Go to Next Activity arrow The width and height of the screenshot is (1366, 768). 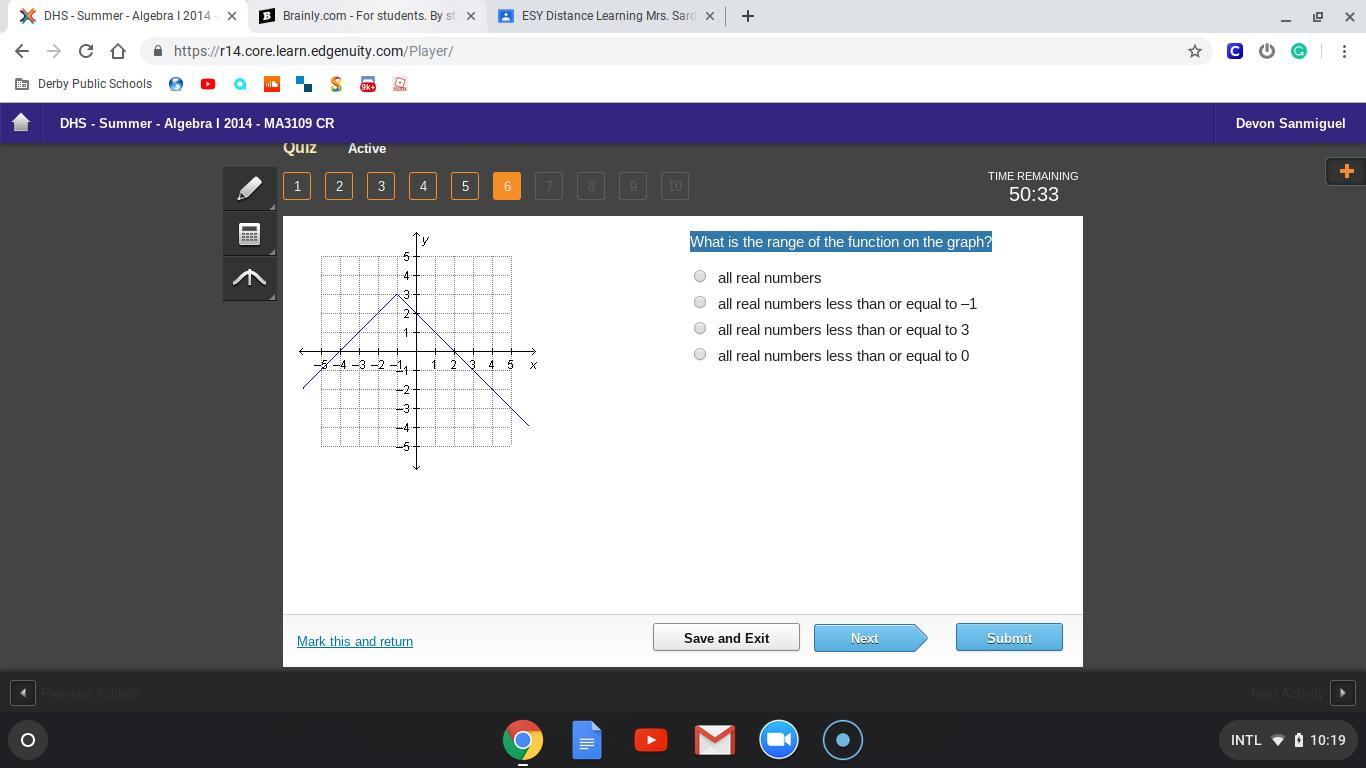click(x=1343, y=692)
